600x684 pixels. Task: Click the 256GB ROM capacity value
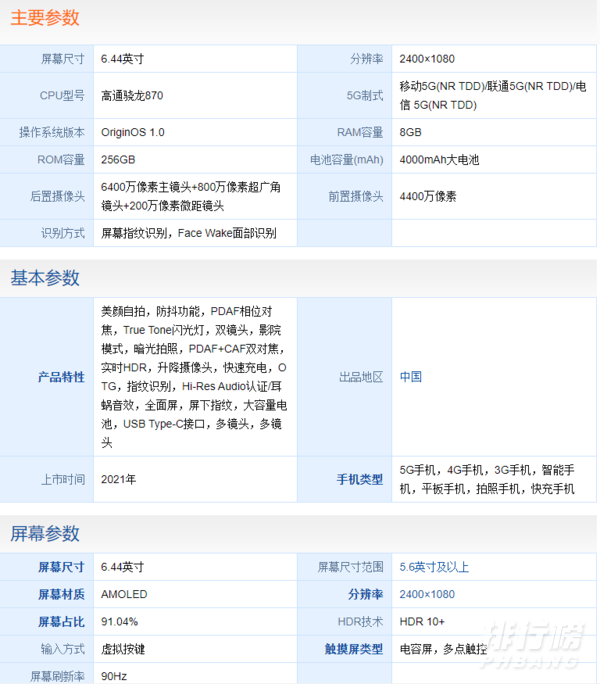[x=118, y=160]
